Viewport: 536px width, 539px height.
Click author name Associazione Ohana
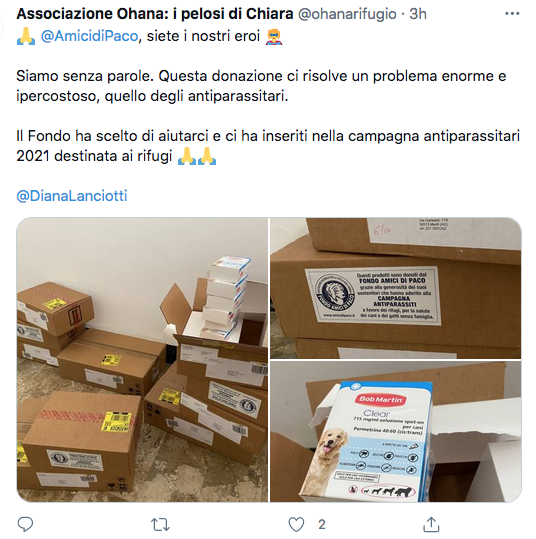click(x=155, y=14)
